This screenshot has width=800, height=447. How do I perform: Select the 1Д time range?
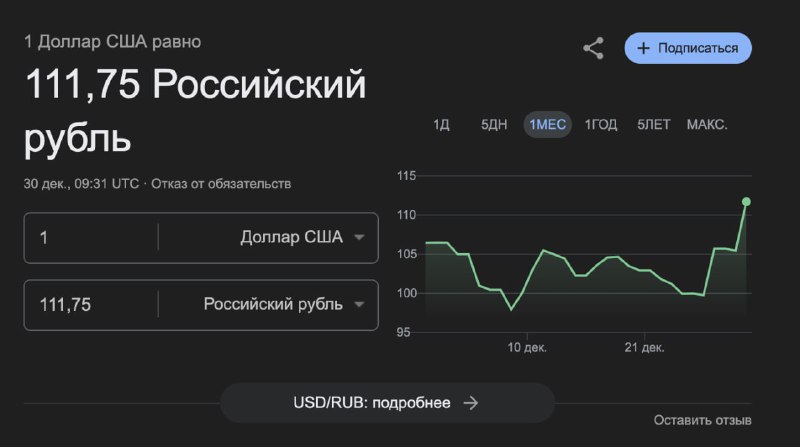(x=441, y=125)
